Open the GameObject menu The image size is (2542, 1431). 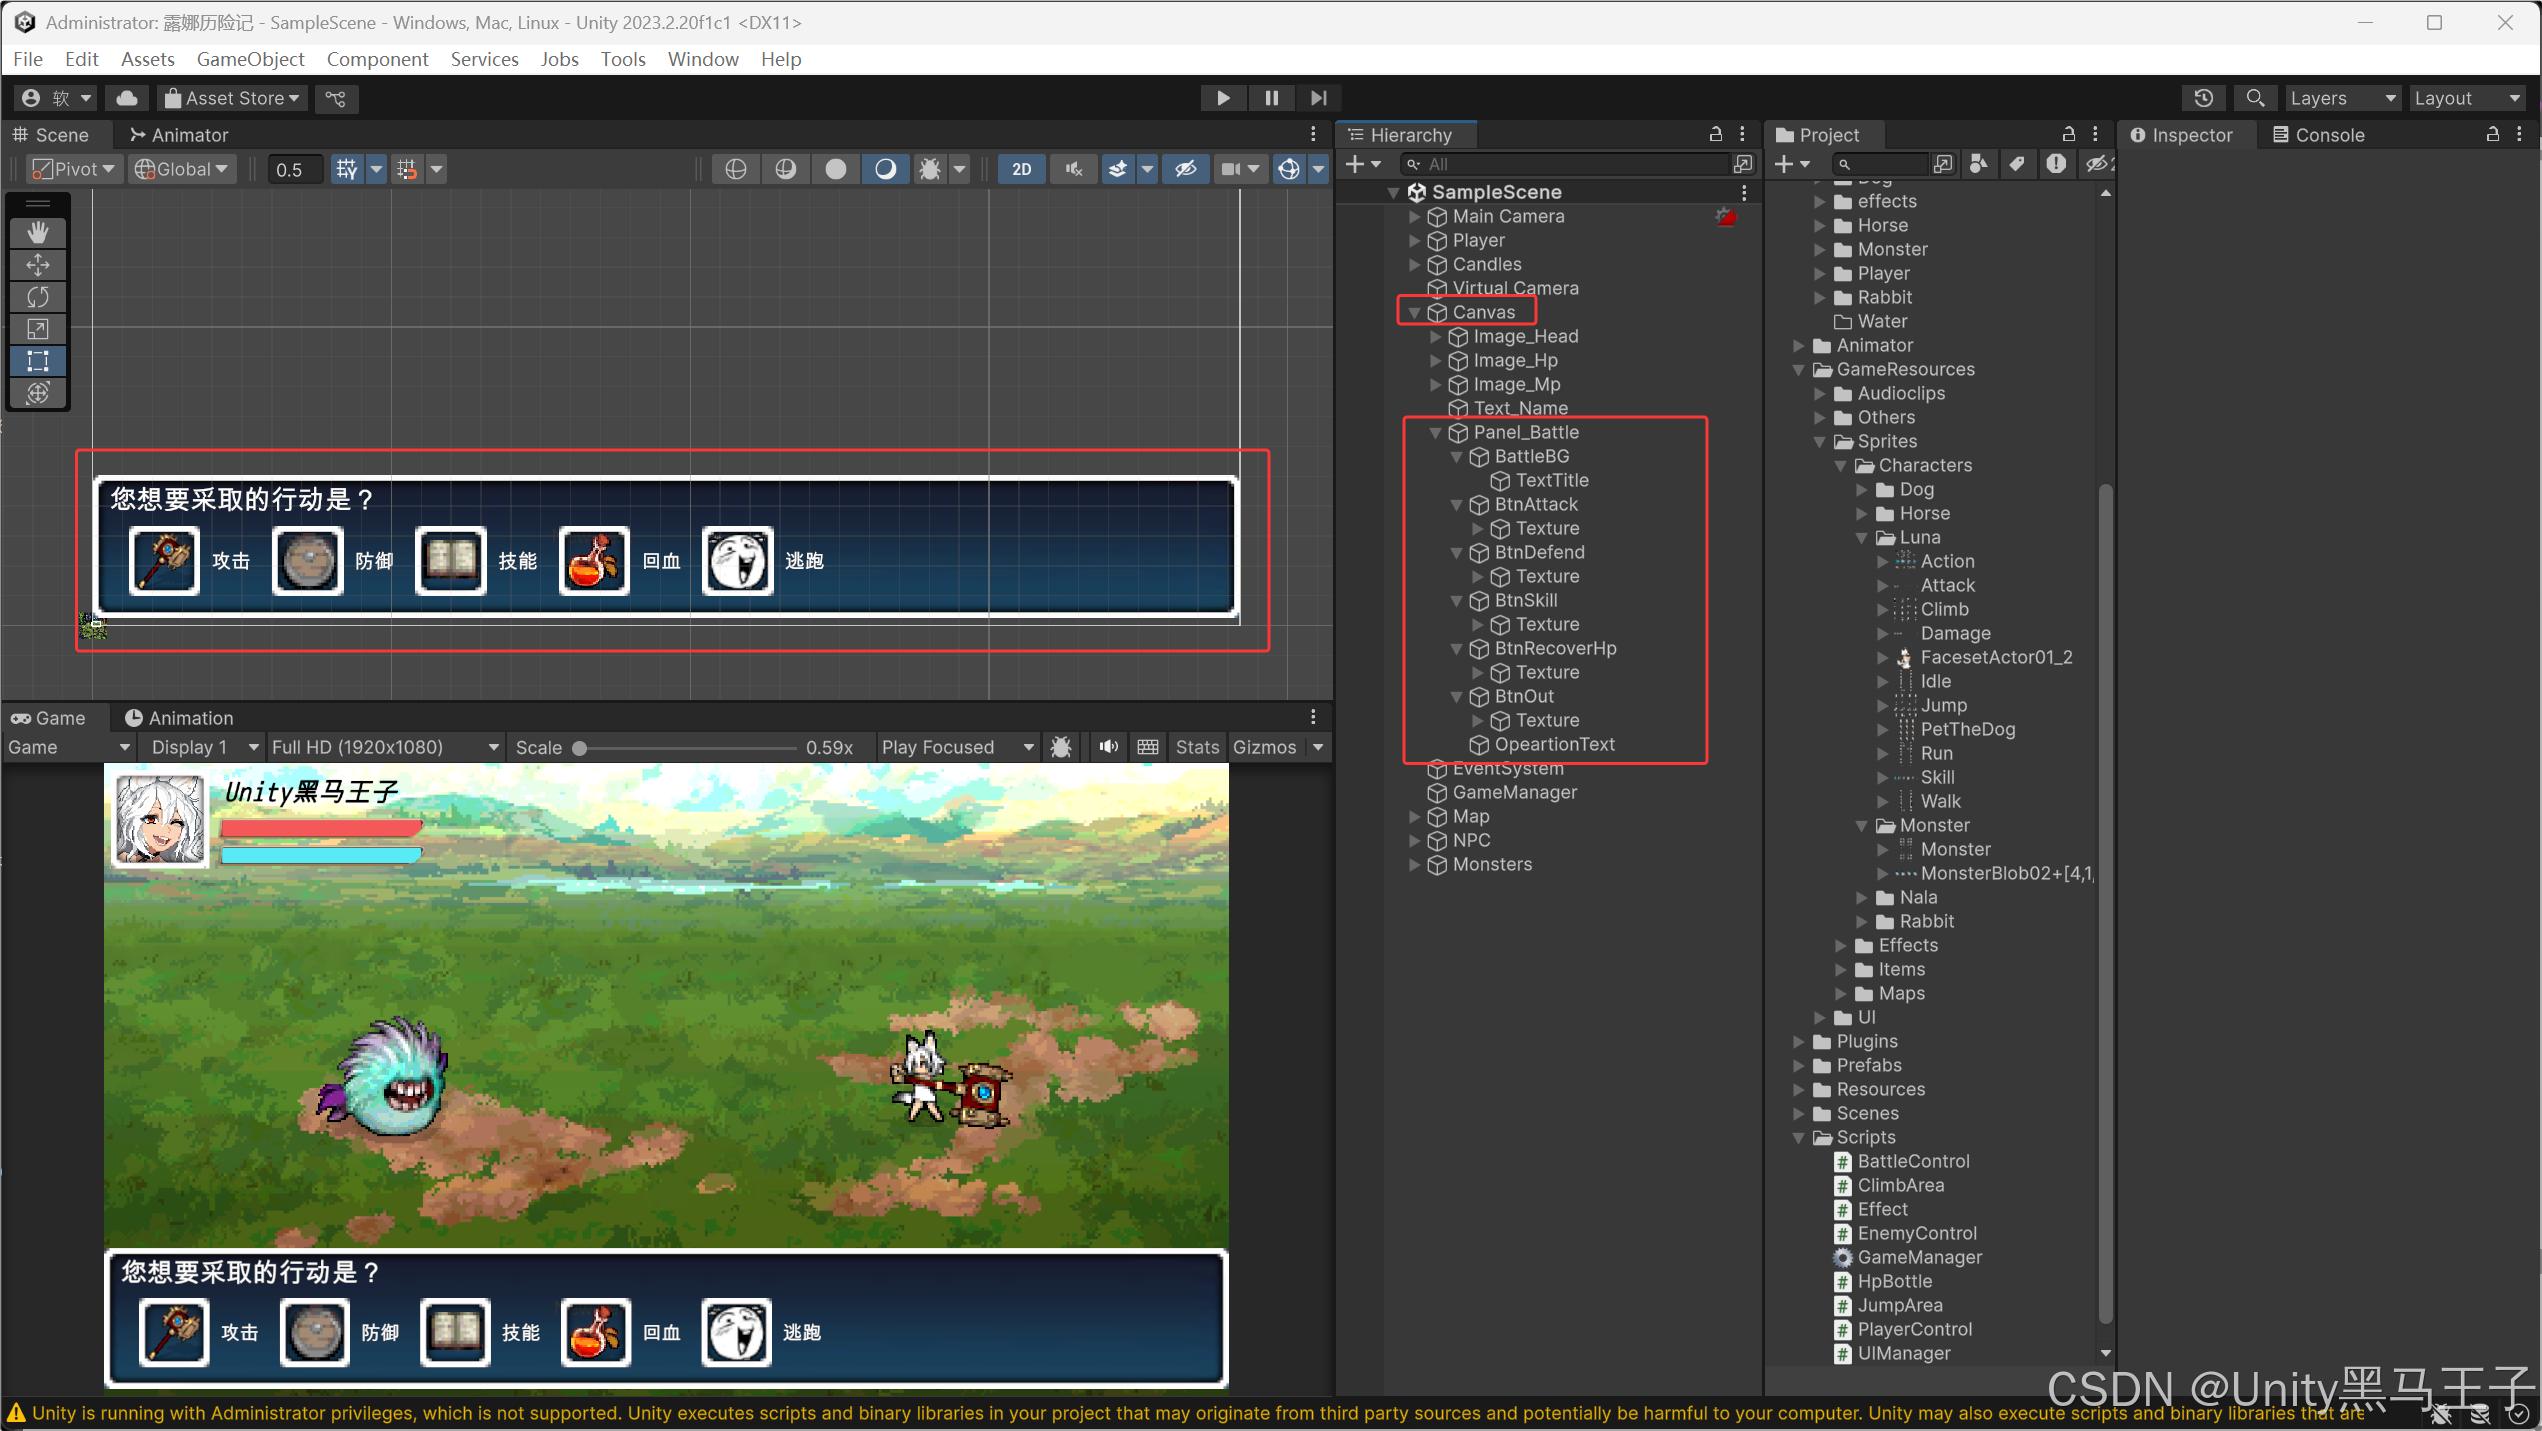point(250,59)
